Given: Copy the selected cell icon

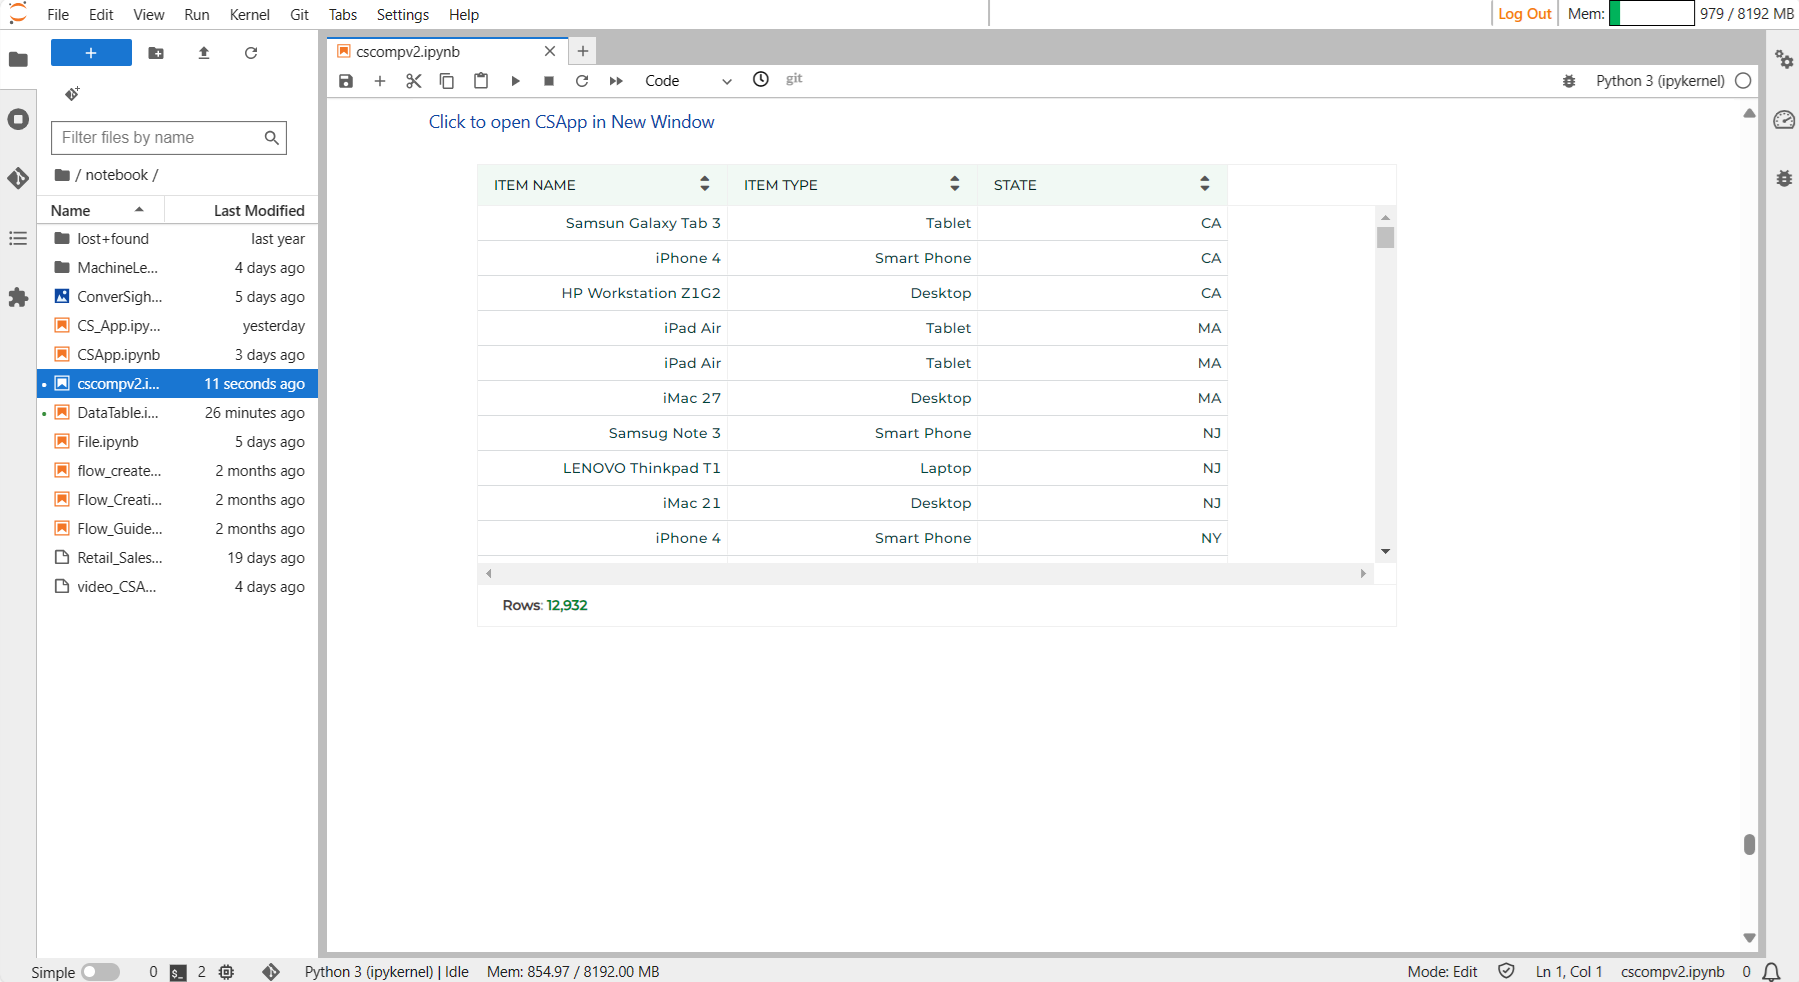Looking at the screenshot, I should [x=447, y=81].
